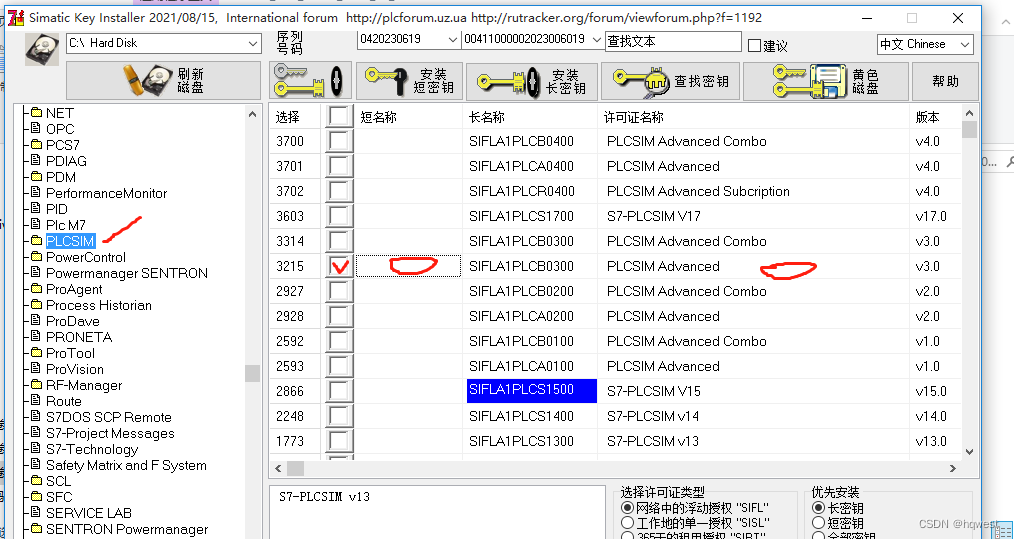The width and height of the screenshot is (1014, 539).
Task: Select floating license SIFL radio button
Action: point(627,508)
